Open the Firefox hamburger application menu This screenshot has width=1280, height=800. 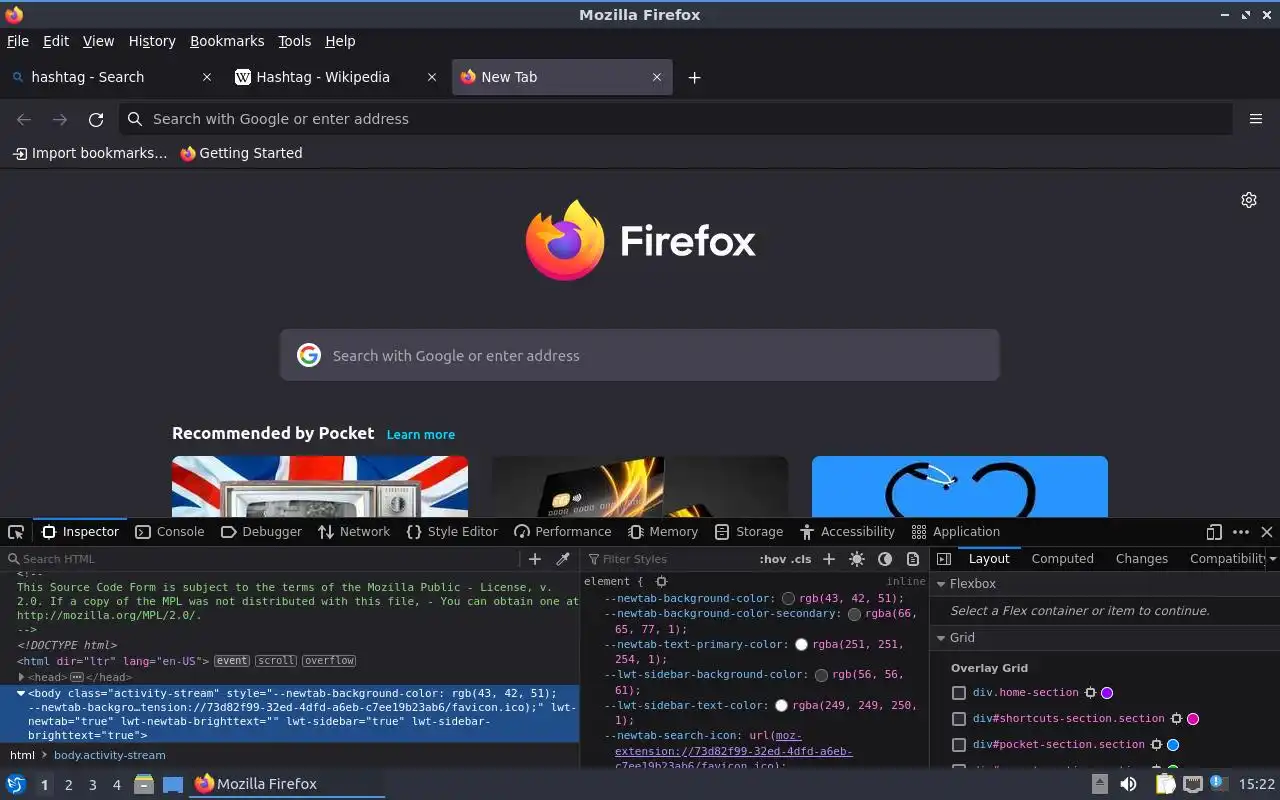tap(1256, 119)
